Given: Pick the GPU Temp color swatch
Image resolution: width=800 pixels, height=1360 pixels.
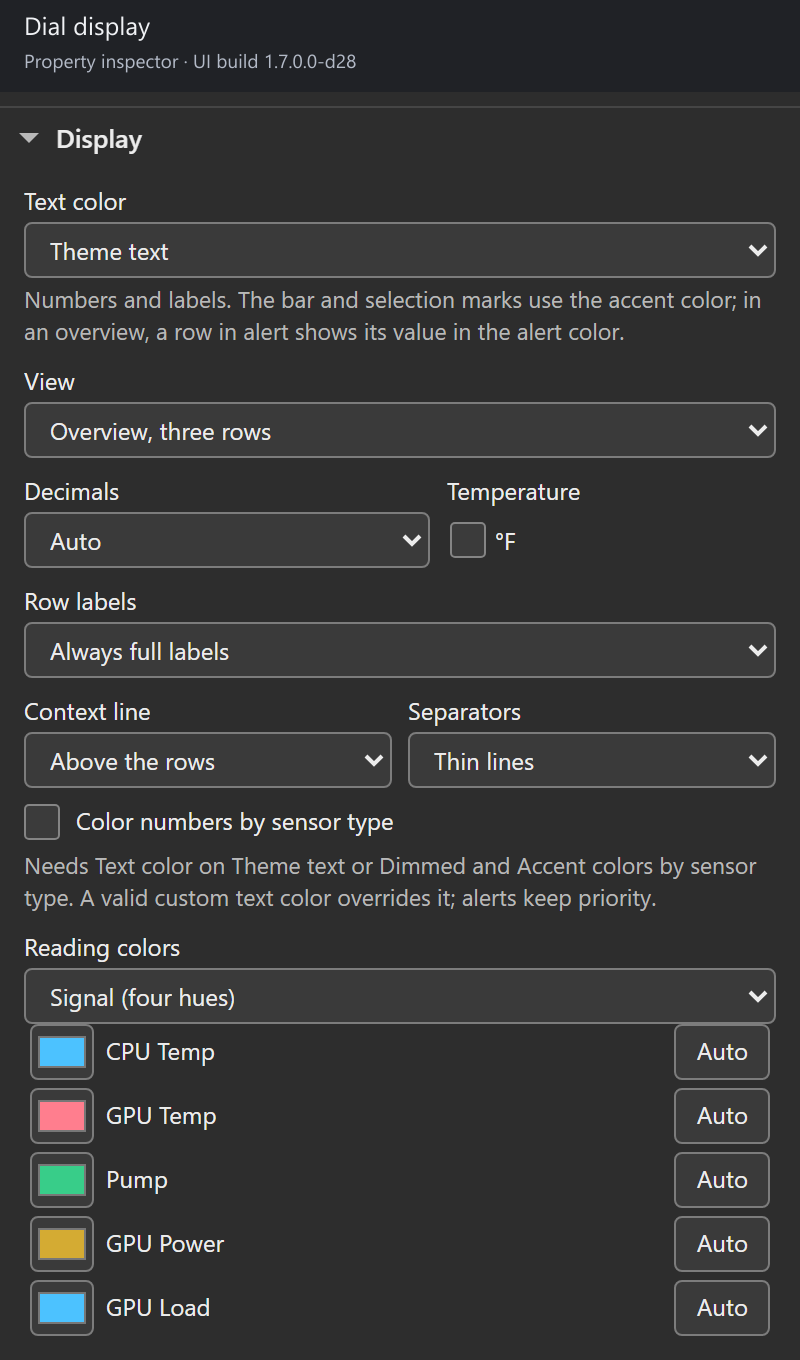Looking at the screenshot, I should (62, 1116).
